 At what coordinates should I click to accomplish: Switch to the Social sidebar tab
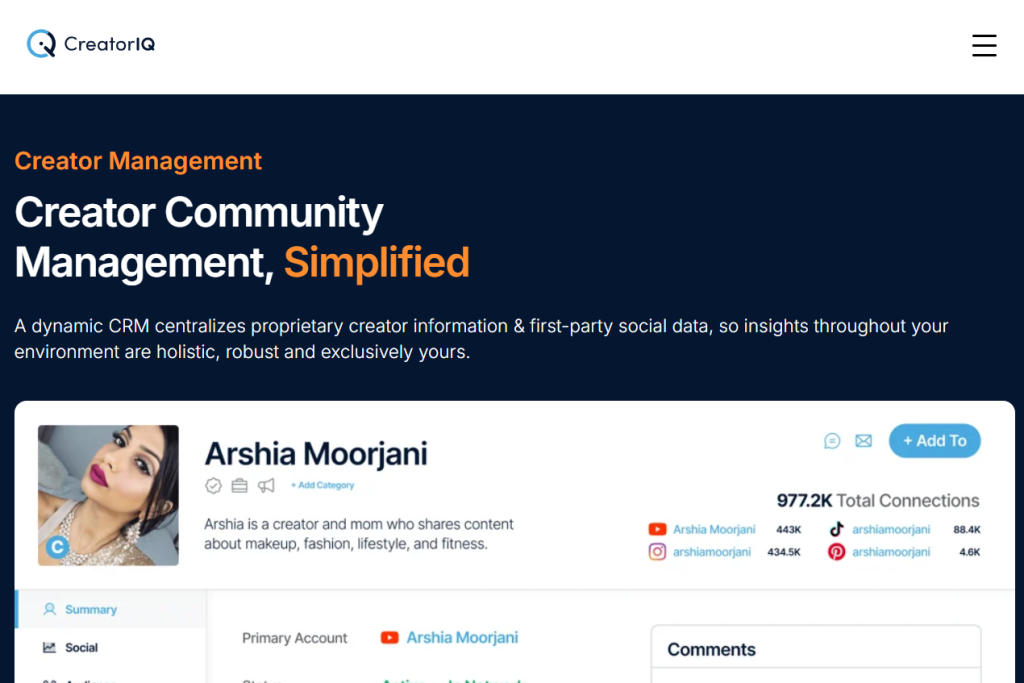coord(81,647)
